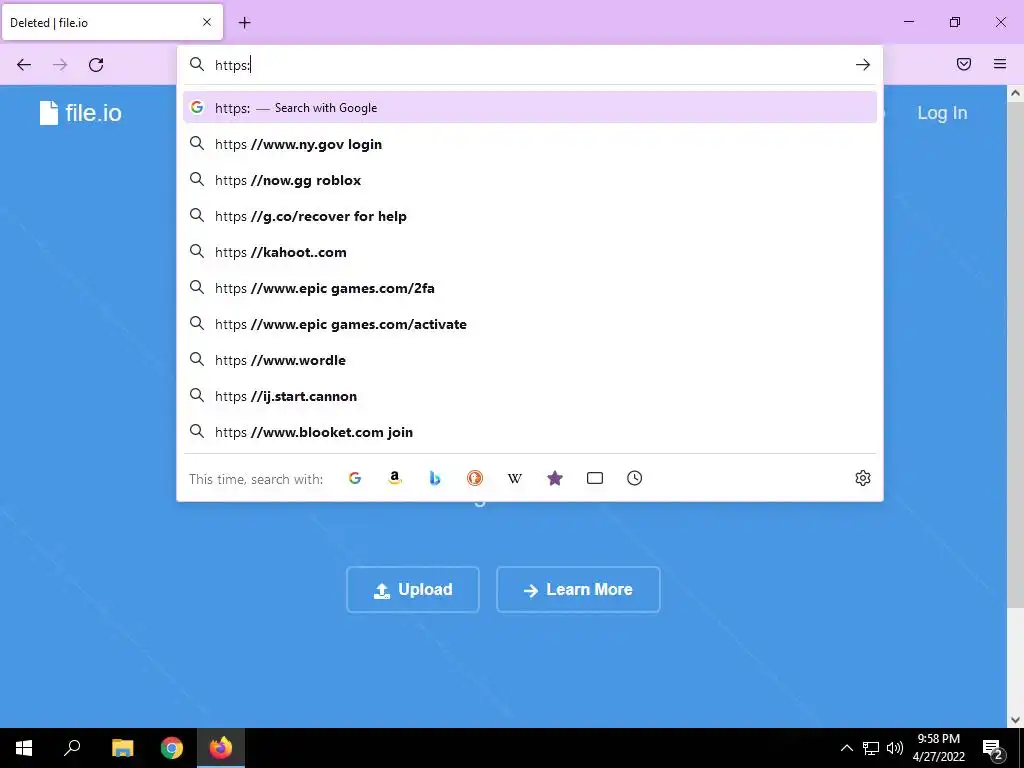This screenshot has width=1024, height=768.
Task: Show hidden system tray icons
Action: [846, 748]
